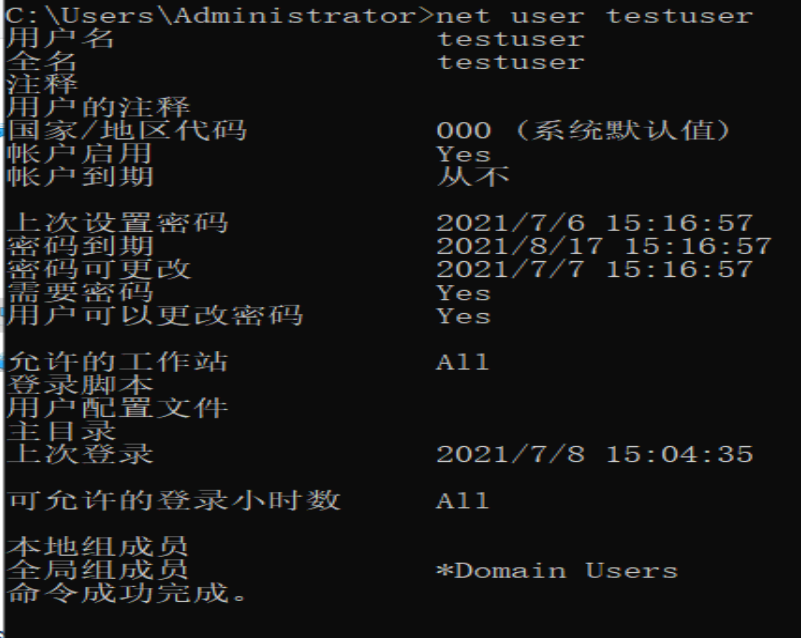Click the 用户配置文件 label
The height and width of the screenshot is (638, 801).
tap(117, 408)
